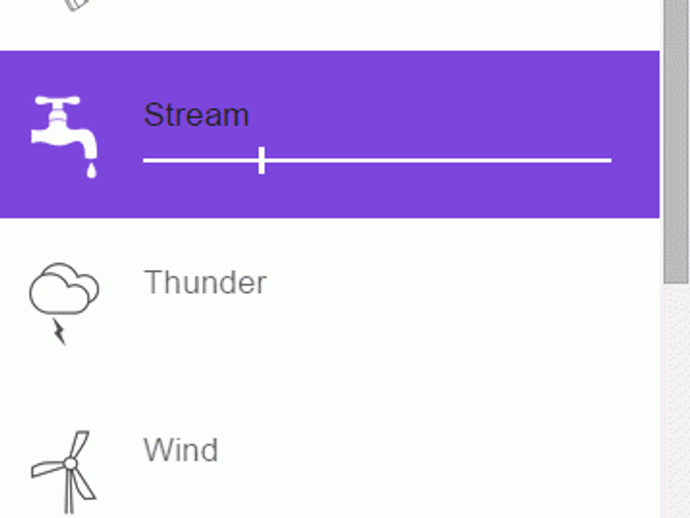Image resolution: width=690 pixels, height=518 pixels.
Task: Click the blank row area above Stream
Action: click(x=350, y=22)
